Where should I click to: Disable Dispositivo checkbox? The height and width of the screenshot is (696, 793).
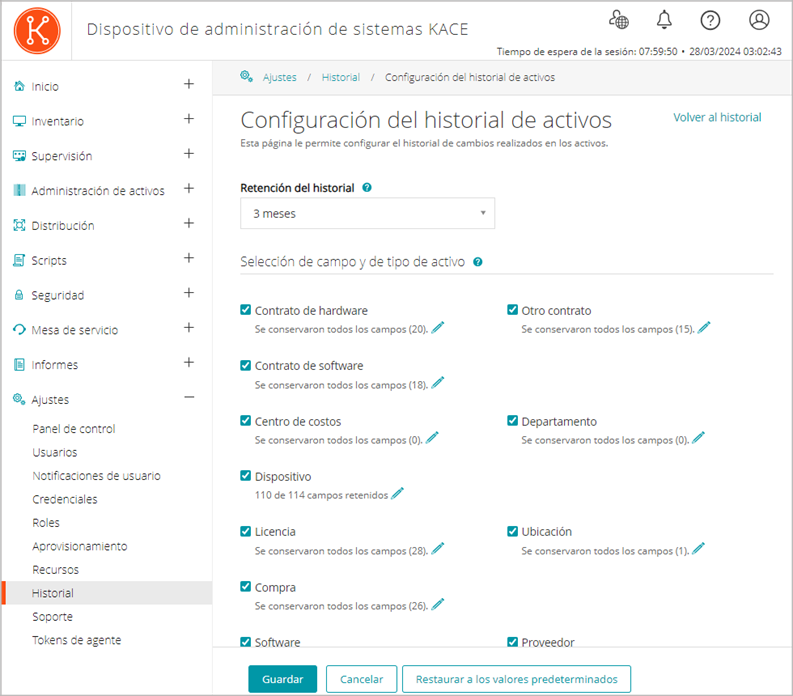click(x=246, y=475)
